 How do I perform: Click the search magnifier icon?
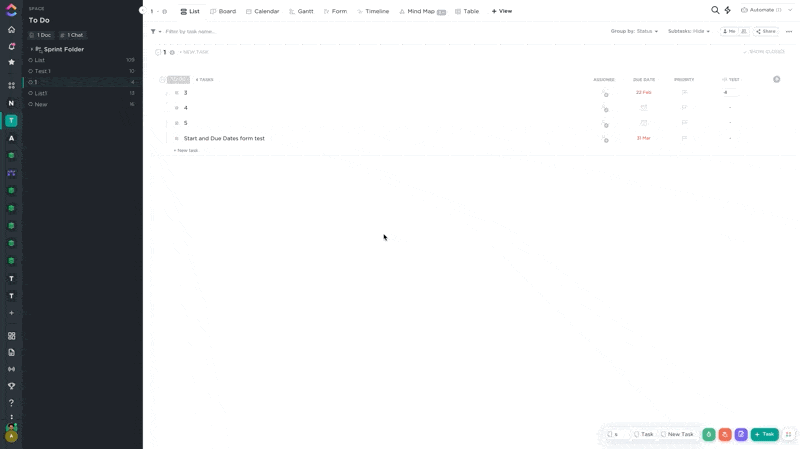(x=715, y=10)
